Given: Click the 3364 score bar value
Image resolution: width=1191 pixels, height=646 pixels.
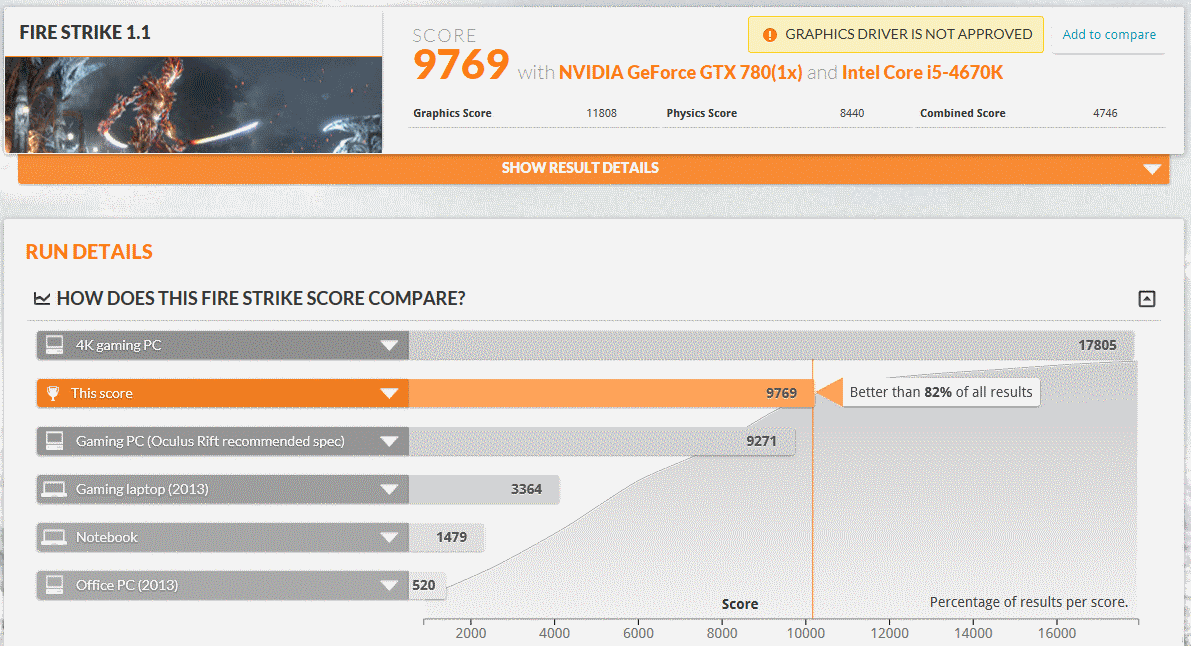Looking at the screenshot, I should point(526,489).
